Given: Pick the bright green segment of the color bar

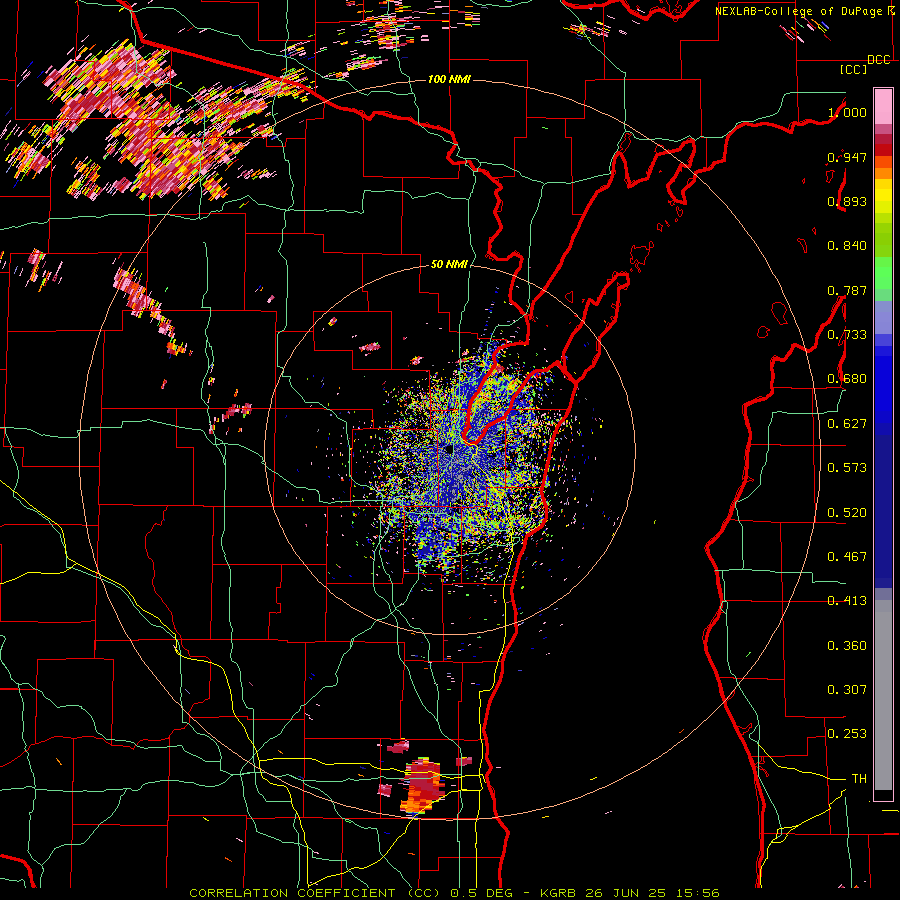Looking at the screenshot, I should pos(883,273).
